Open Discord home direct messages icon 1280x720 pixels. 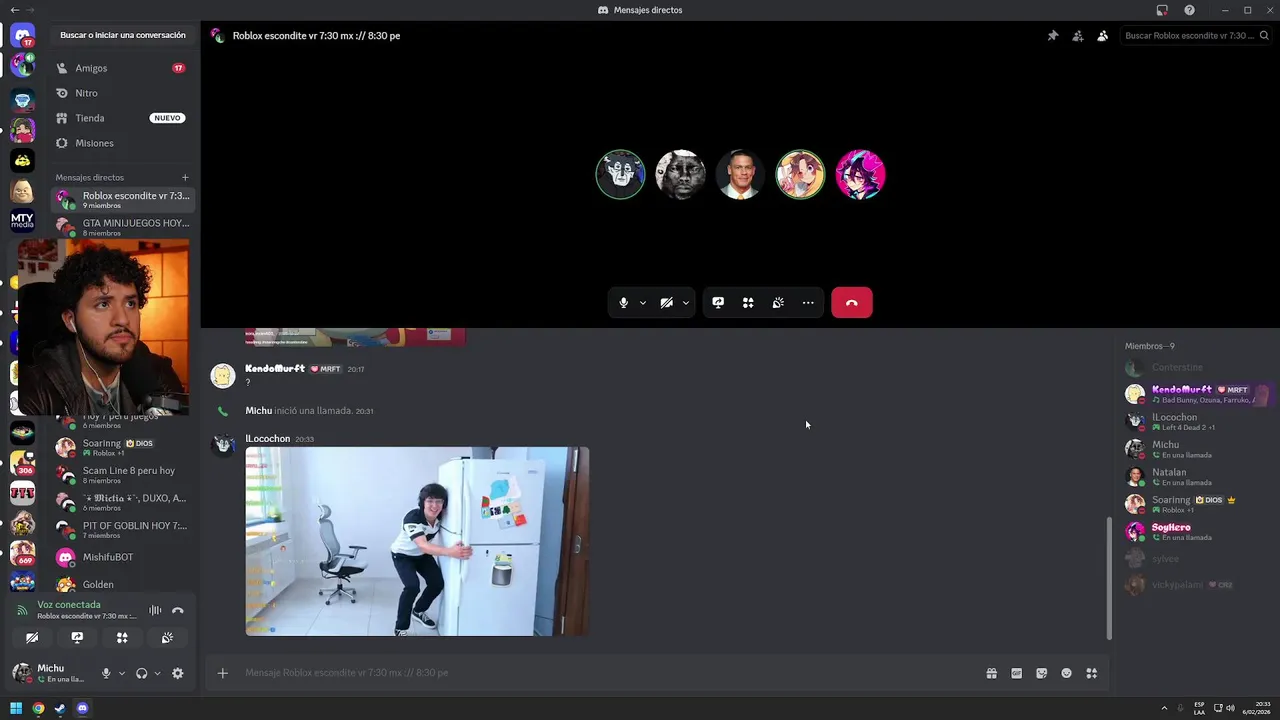[x=22, y=36]
